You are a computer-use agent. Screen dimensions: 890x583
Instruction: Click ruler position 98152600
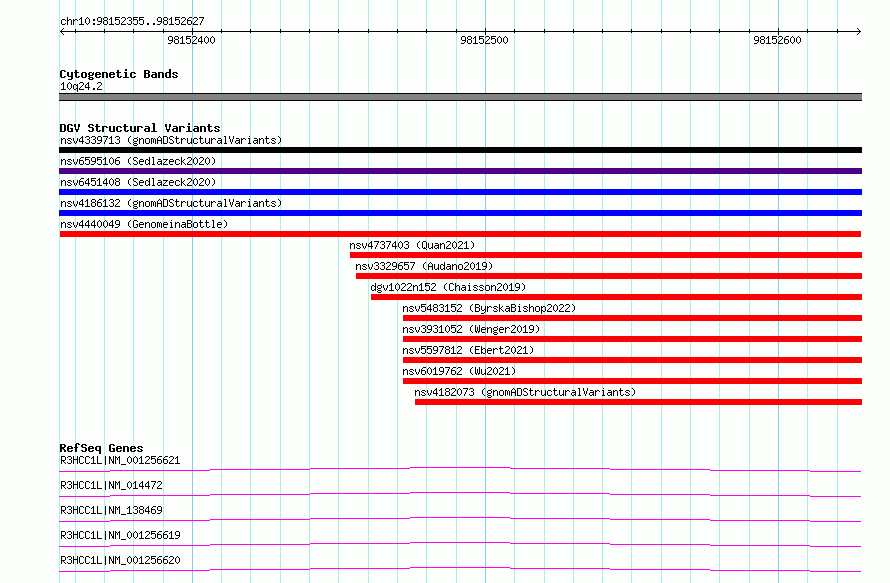click(777, 40)
